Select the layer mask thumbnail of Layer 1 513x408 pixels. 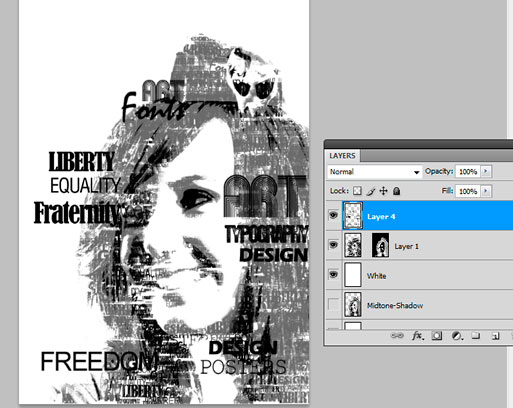point(380,245)
